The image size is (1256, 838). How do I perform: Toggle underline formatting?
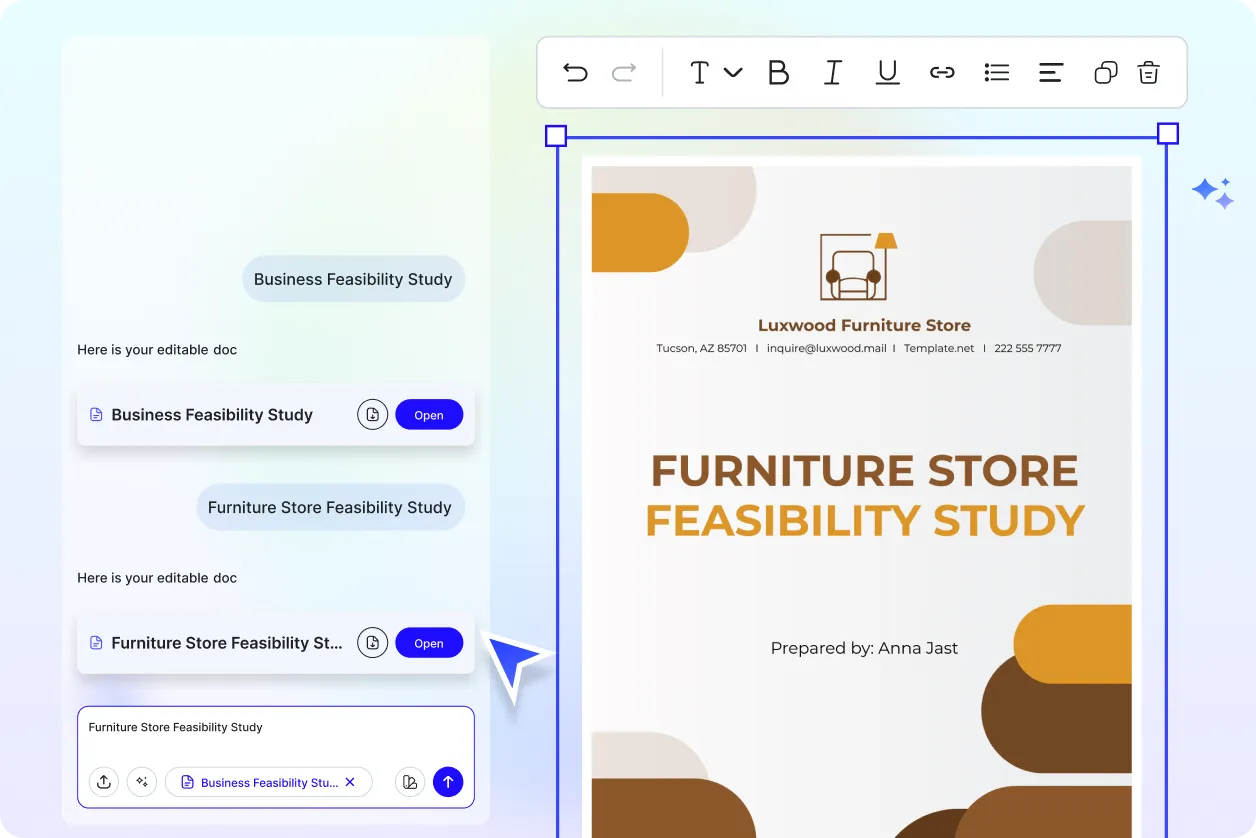pos(887,72)
